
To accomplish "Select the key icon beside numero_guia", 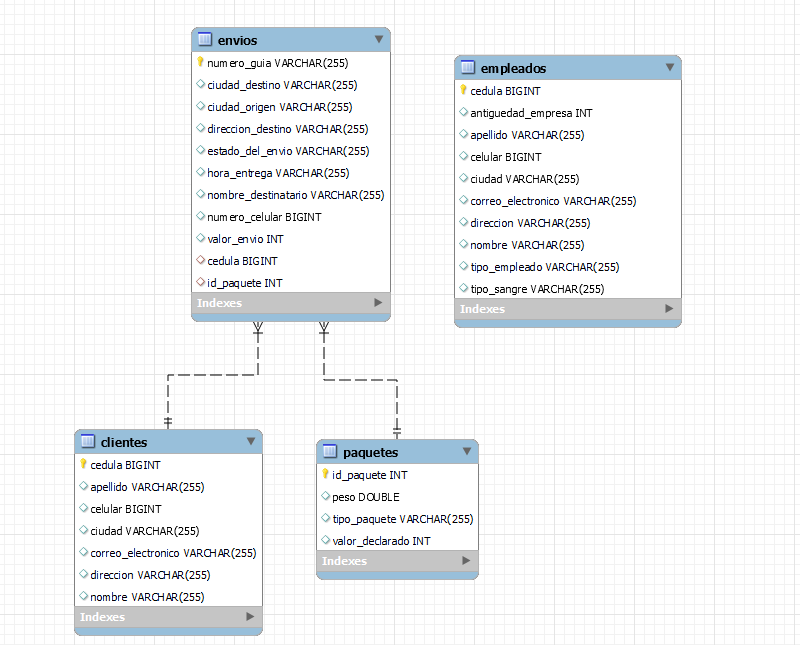I will point(201,63).
